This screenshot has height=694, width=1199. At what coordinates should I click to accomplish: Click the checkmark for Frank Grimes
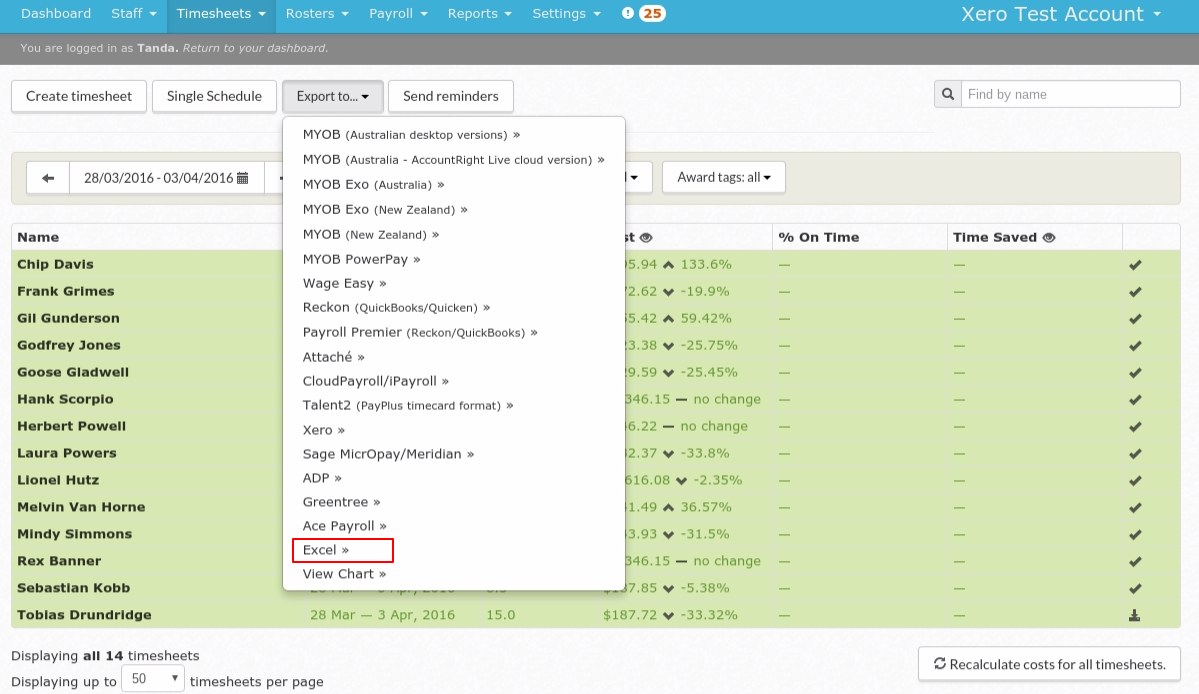[x=1135, y=291]
